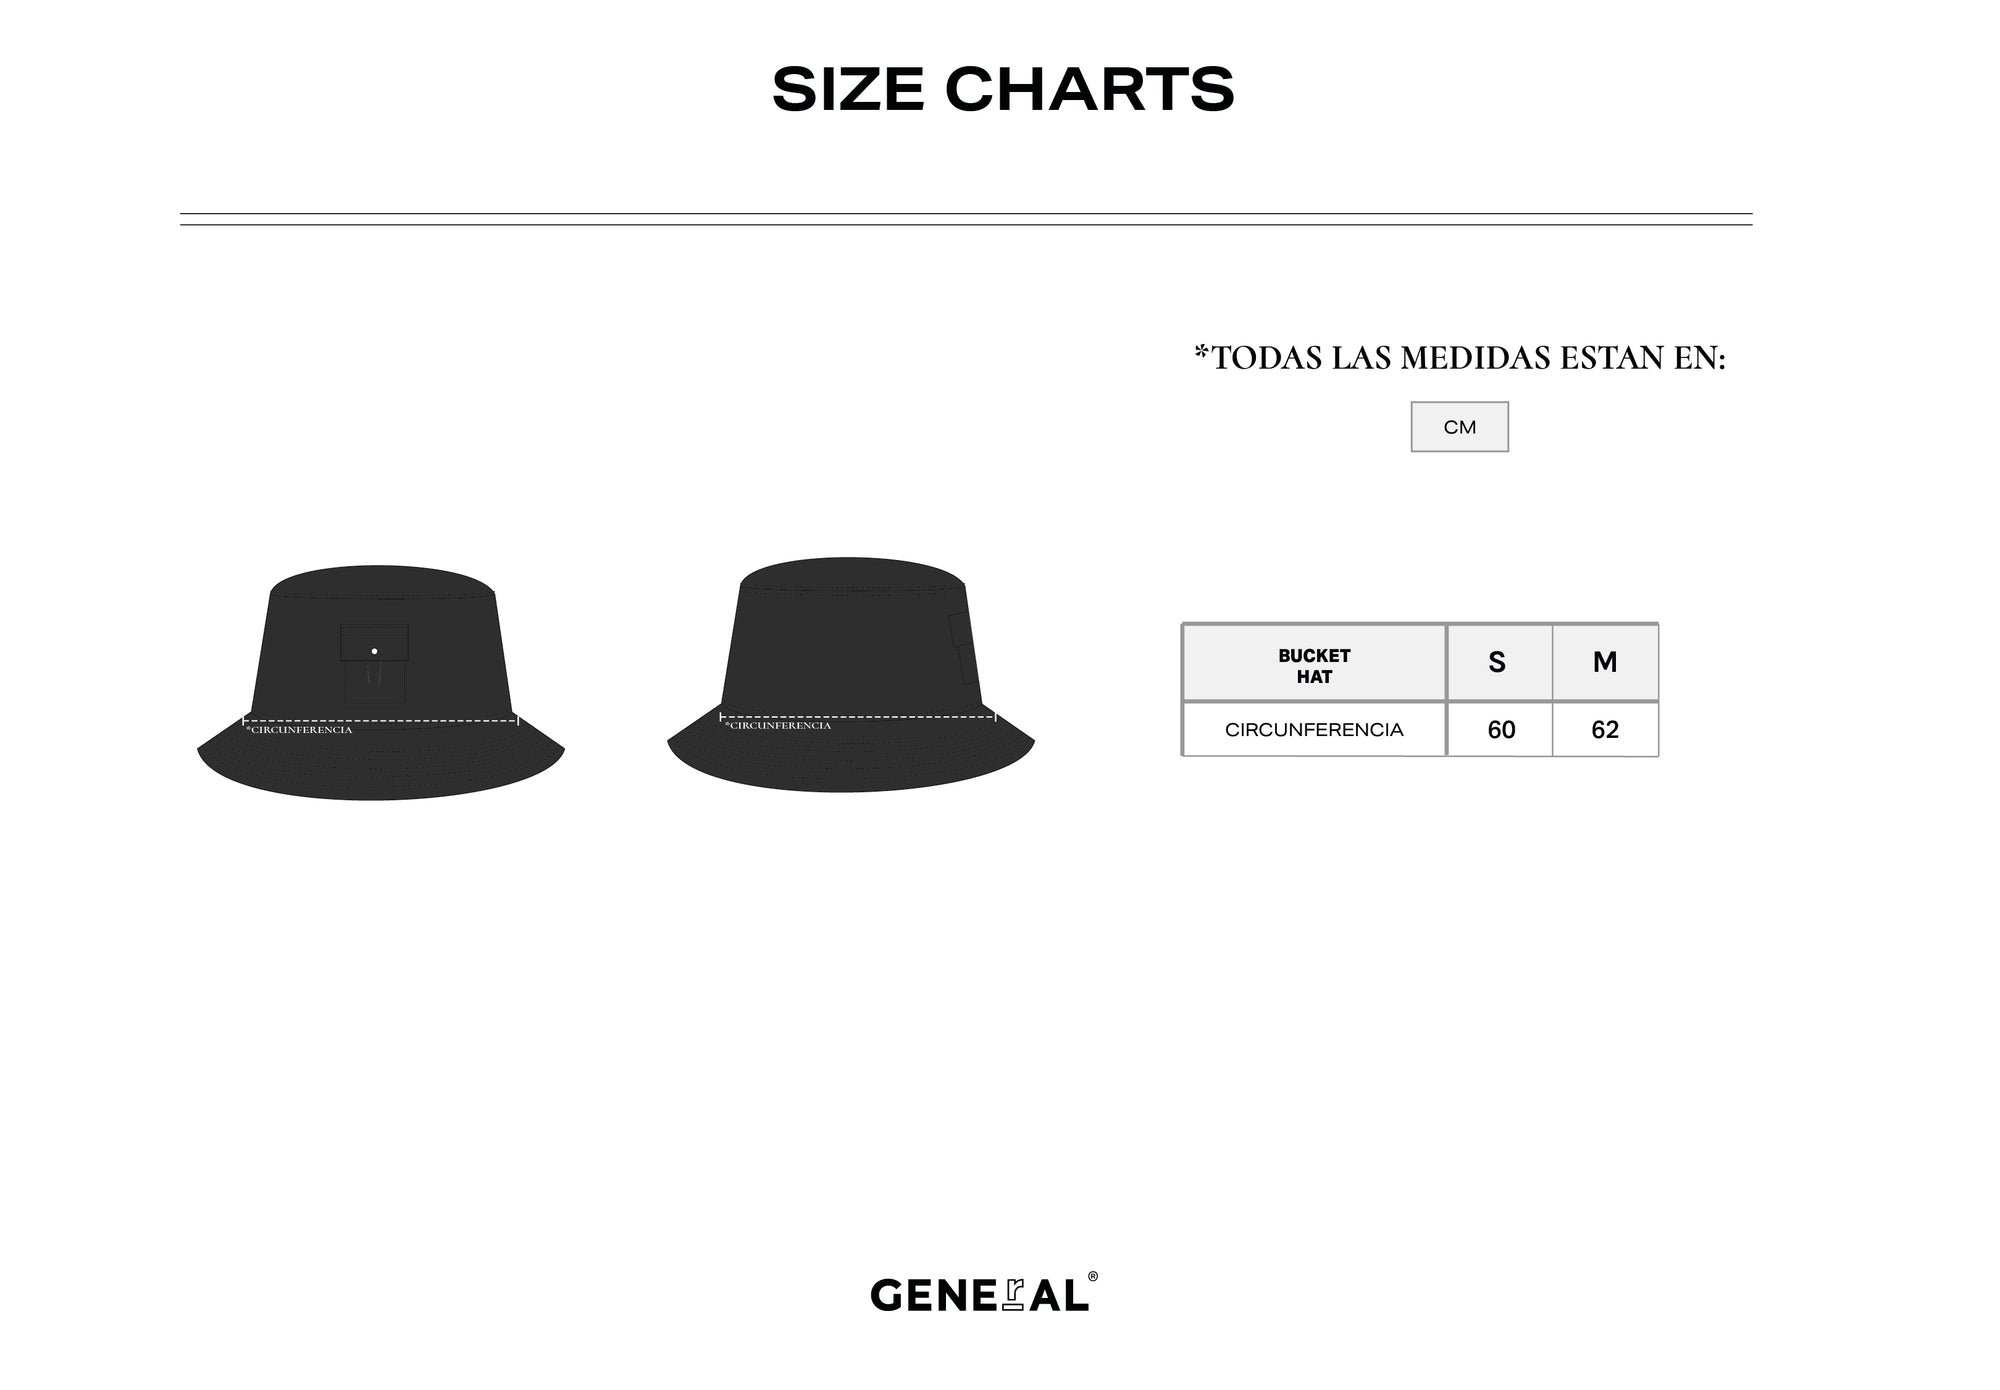Click the side-view bucket hat illustration

click(x=851, y=675)
